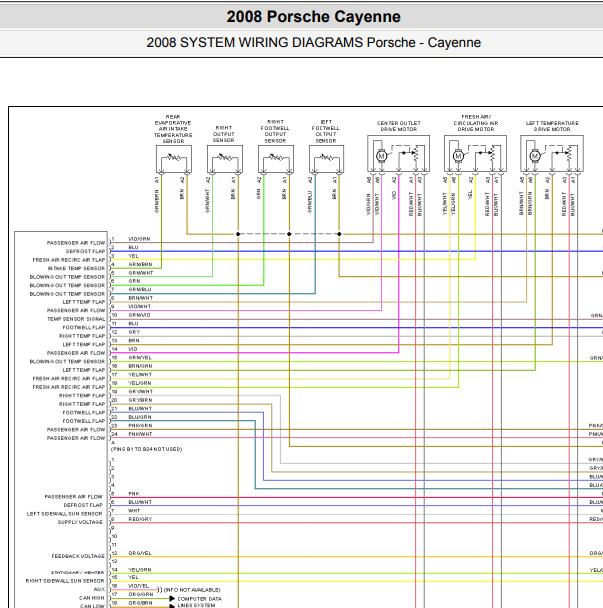Image resolution: width=603 pixels, height=608 pixels.
Task: Click the VIO/YEL wire label at pin 16
Action: click(x=138, y=586)
